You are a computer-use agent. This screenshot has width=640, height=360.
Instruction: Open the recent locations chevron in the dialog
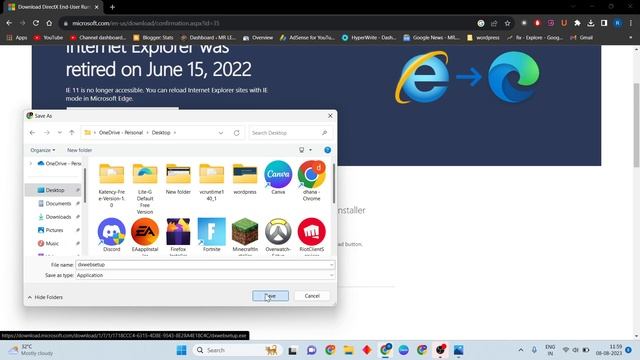click(60, 133)
